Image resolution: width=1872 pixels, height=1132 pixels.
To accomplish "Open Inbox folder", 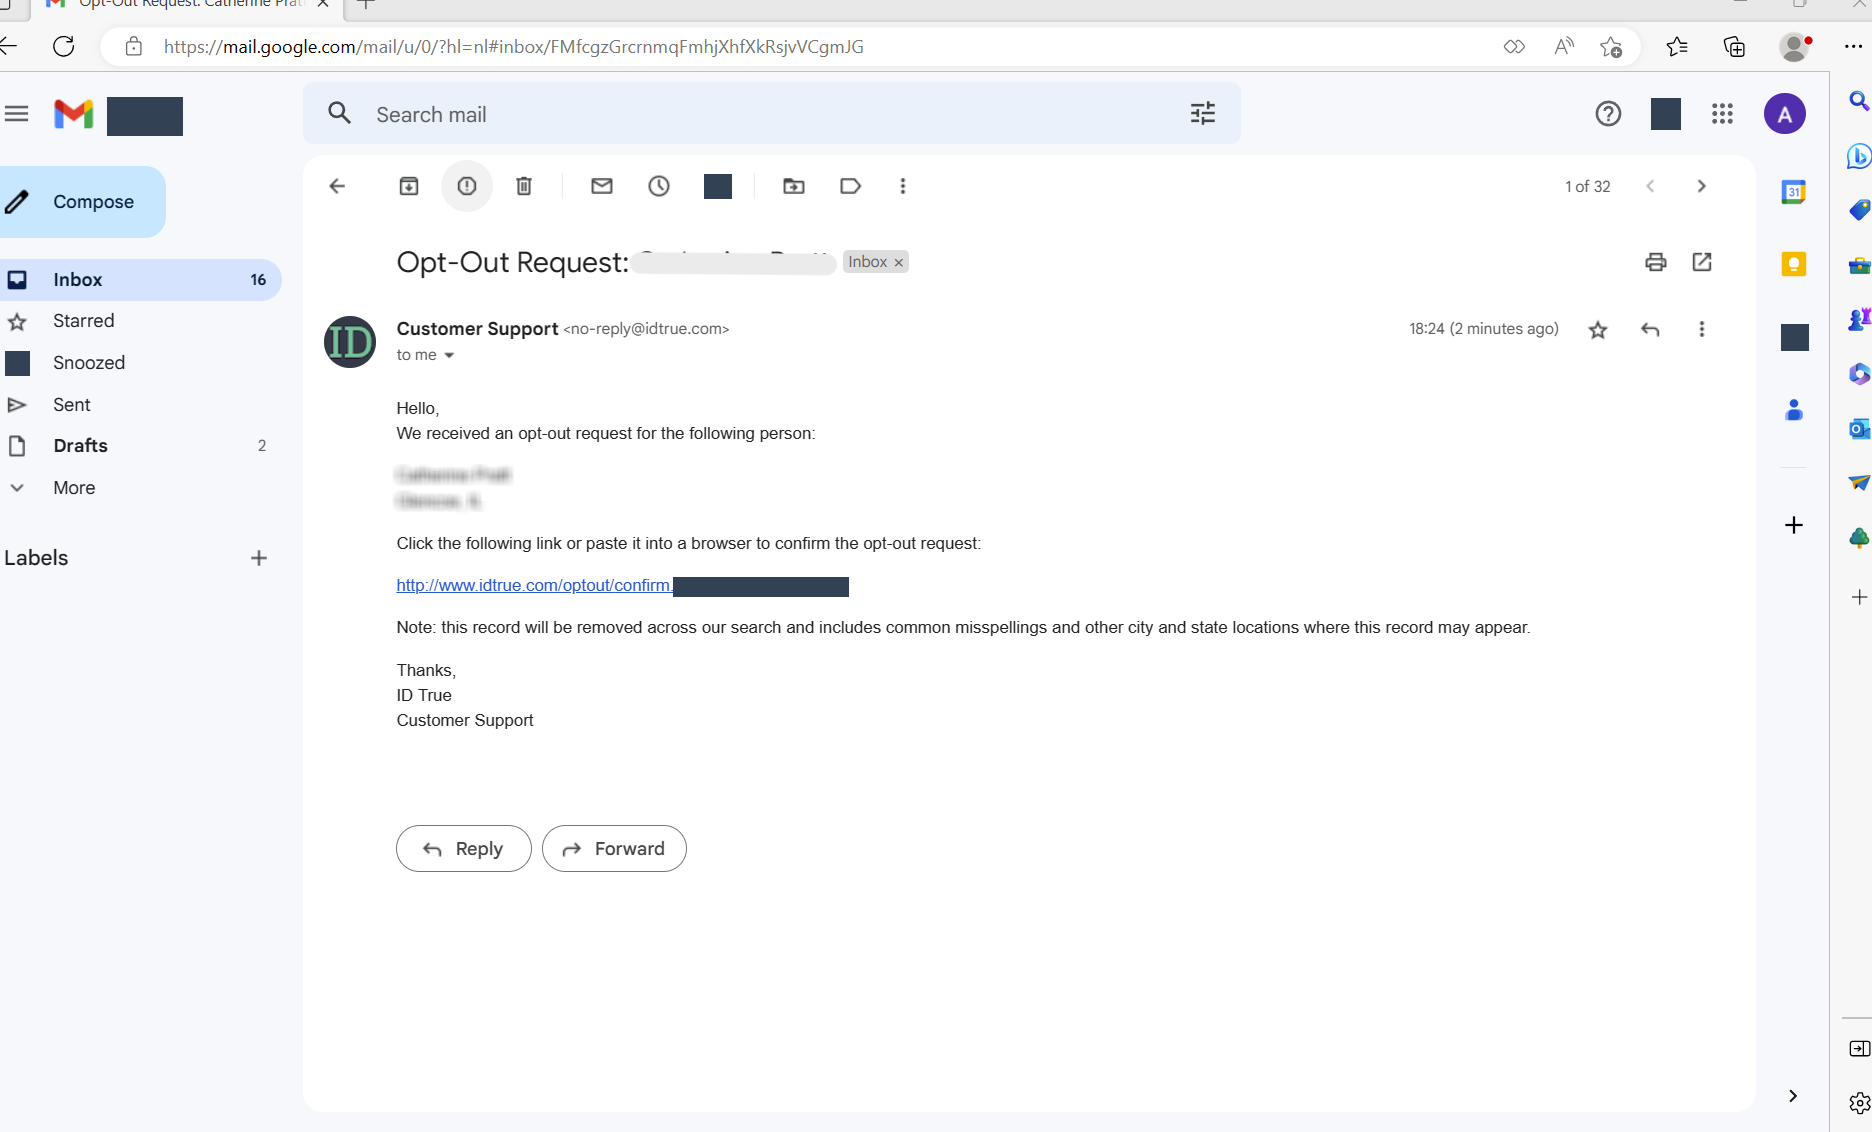I will tap(140, 280).
